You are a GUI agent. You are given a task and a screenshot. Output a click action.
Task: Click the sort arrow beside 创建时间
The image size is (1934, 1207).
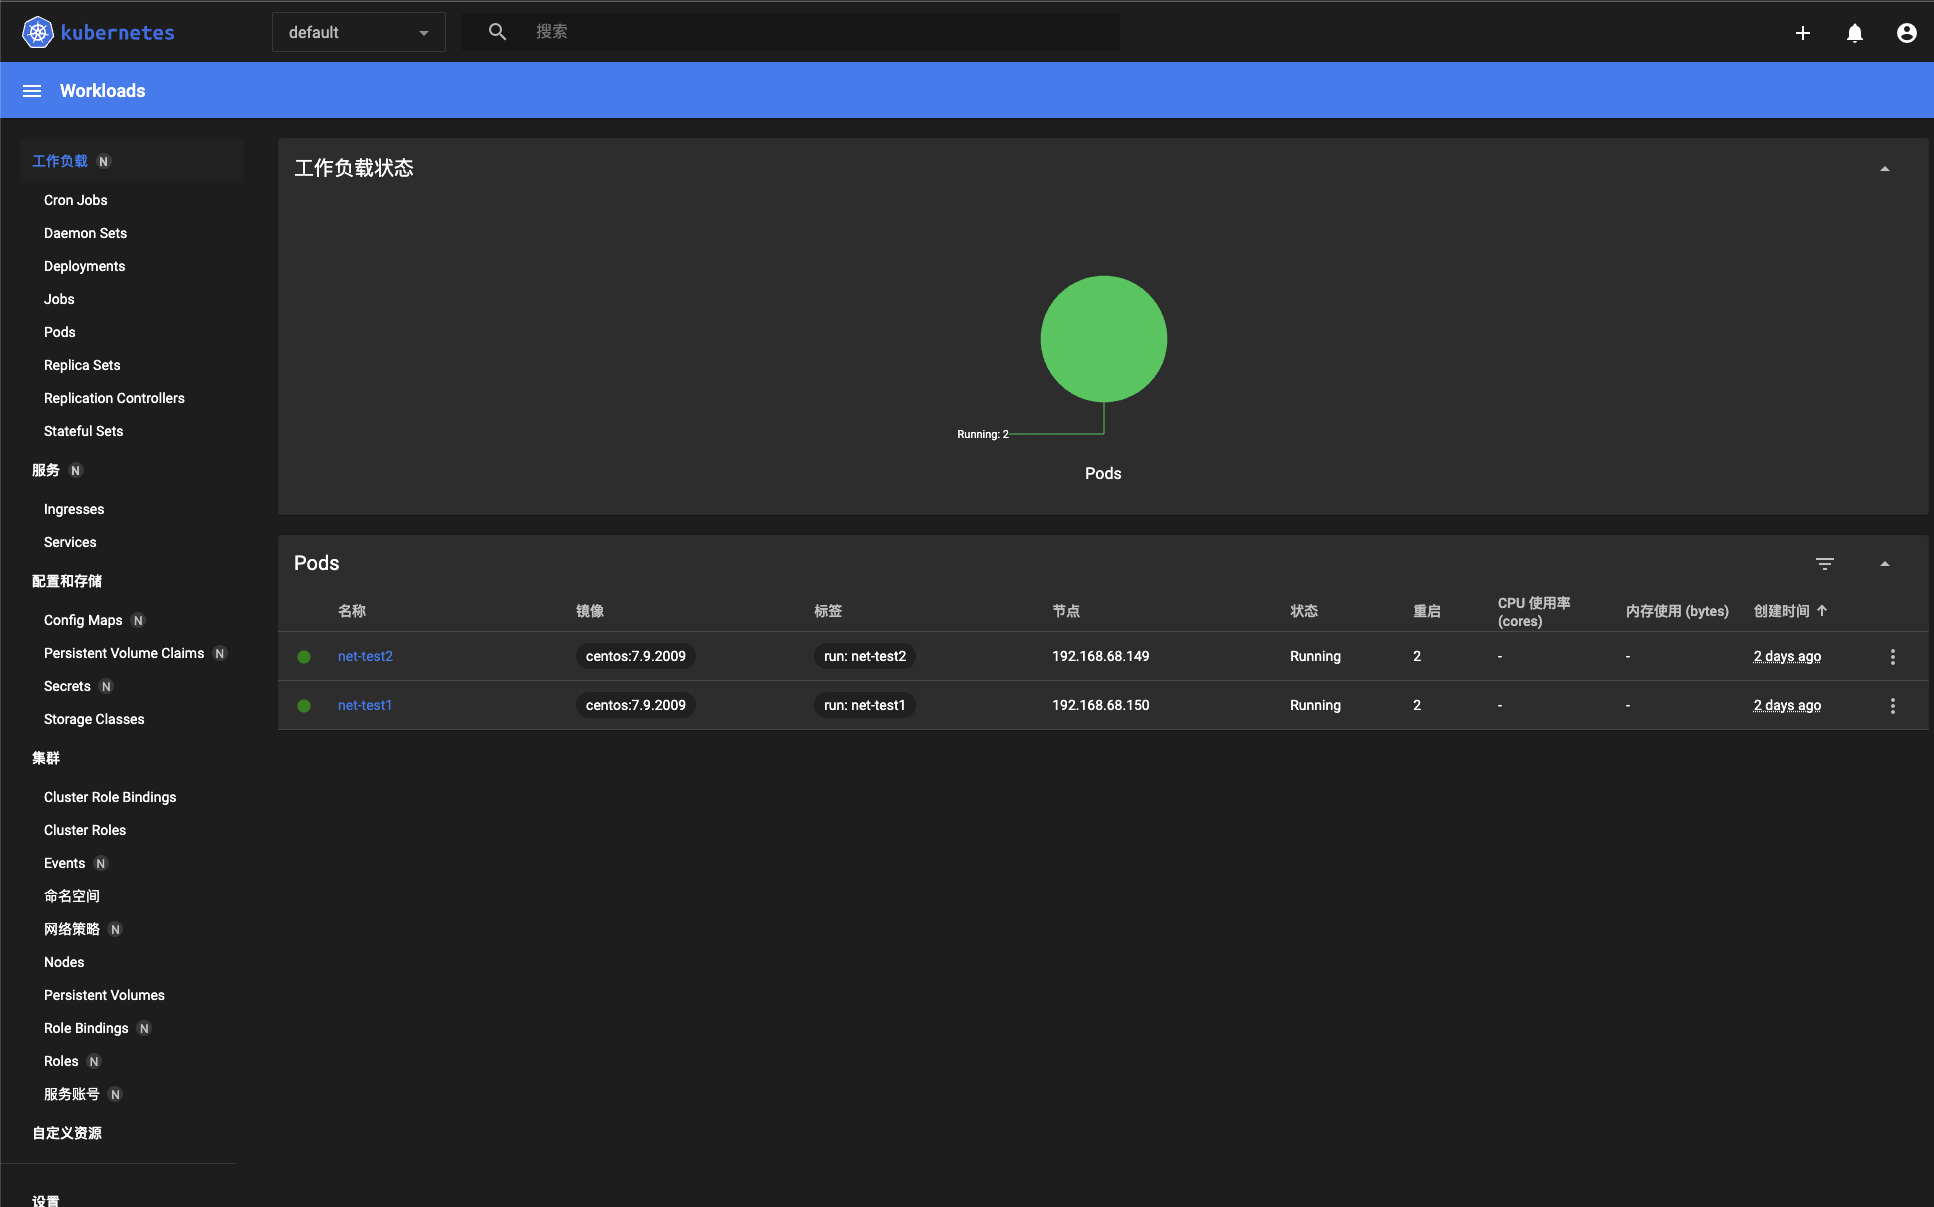pos(1822,611)
